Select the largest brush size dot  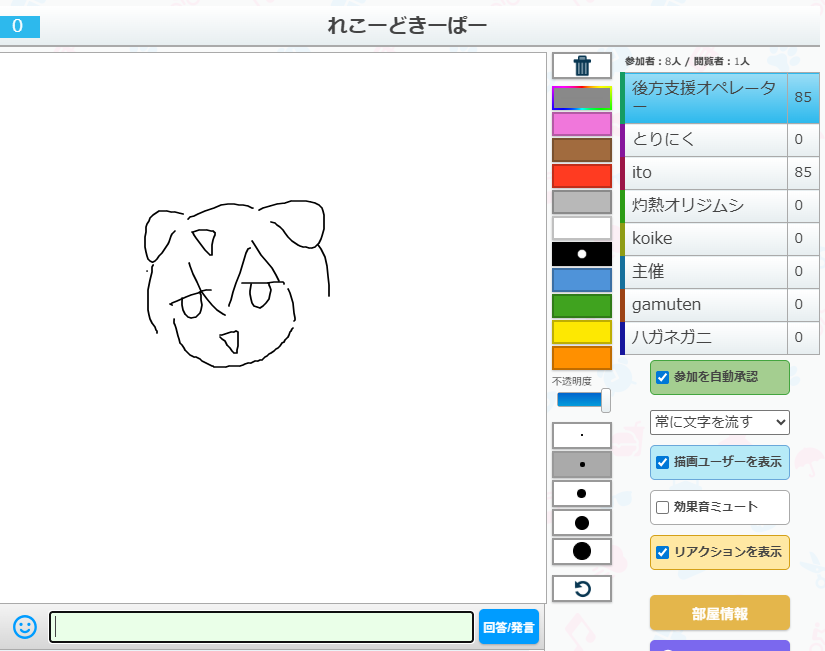pos(582,551)
